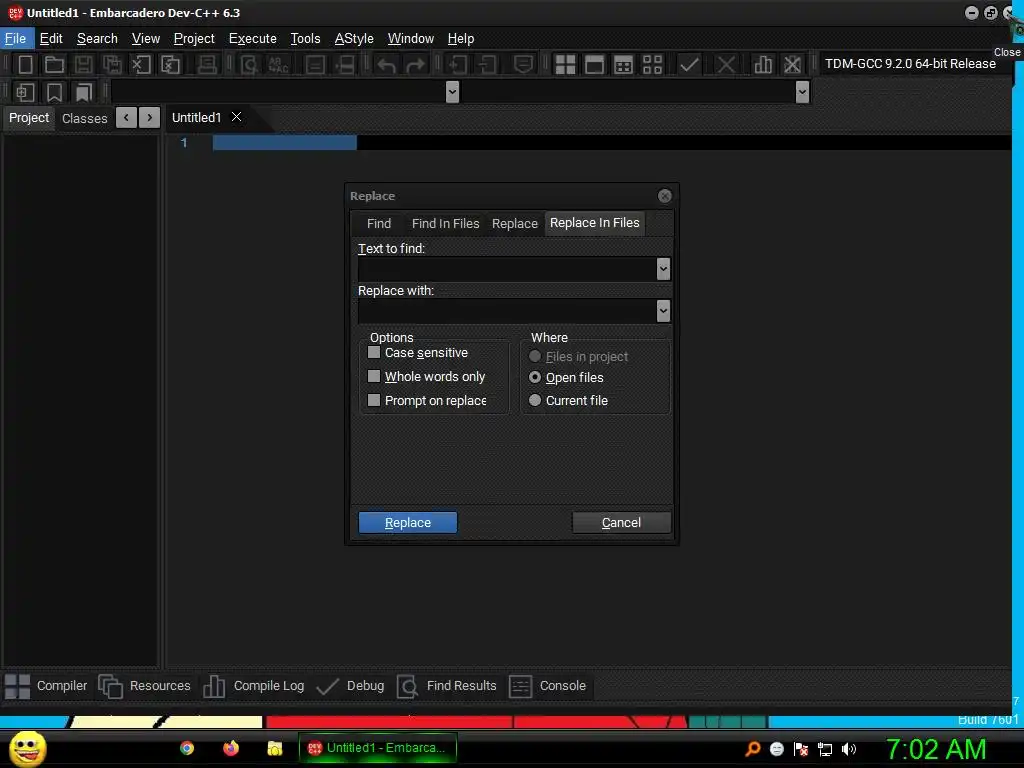Open the Console bottom tab
This screenshot has height=768, width=1024.
(x=547, y=686)
